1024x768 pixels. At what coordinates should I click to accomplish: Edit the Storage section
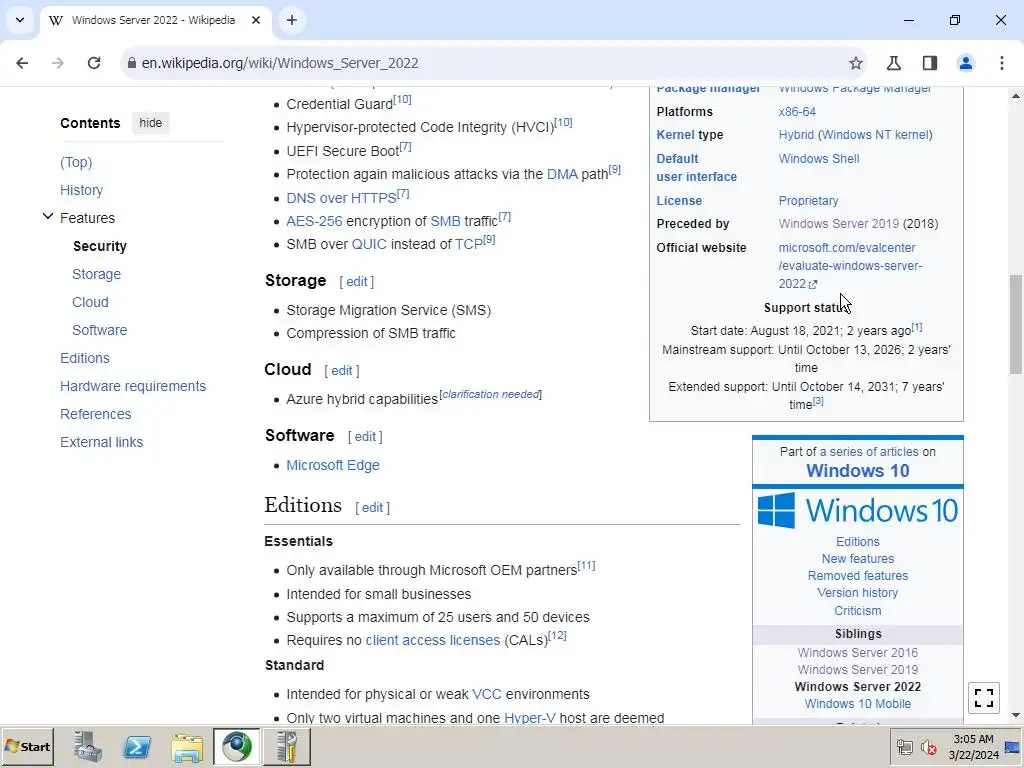coord(357,281)
